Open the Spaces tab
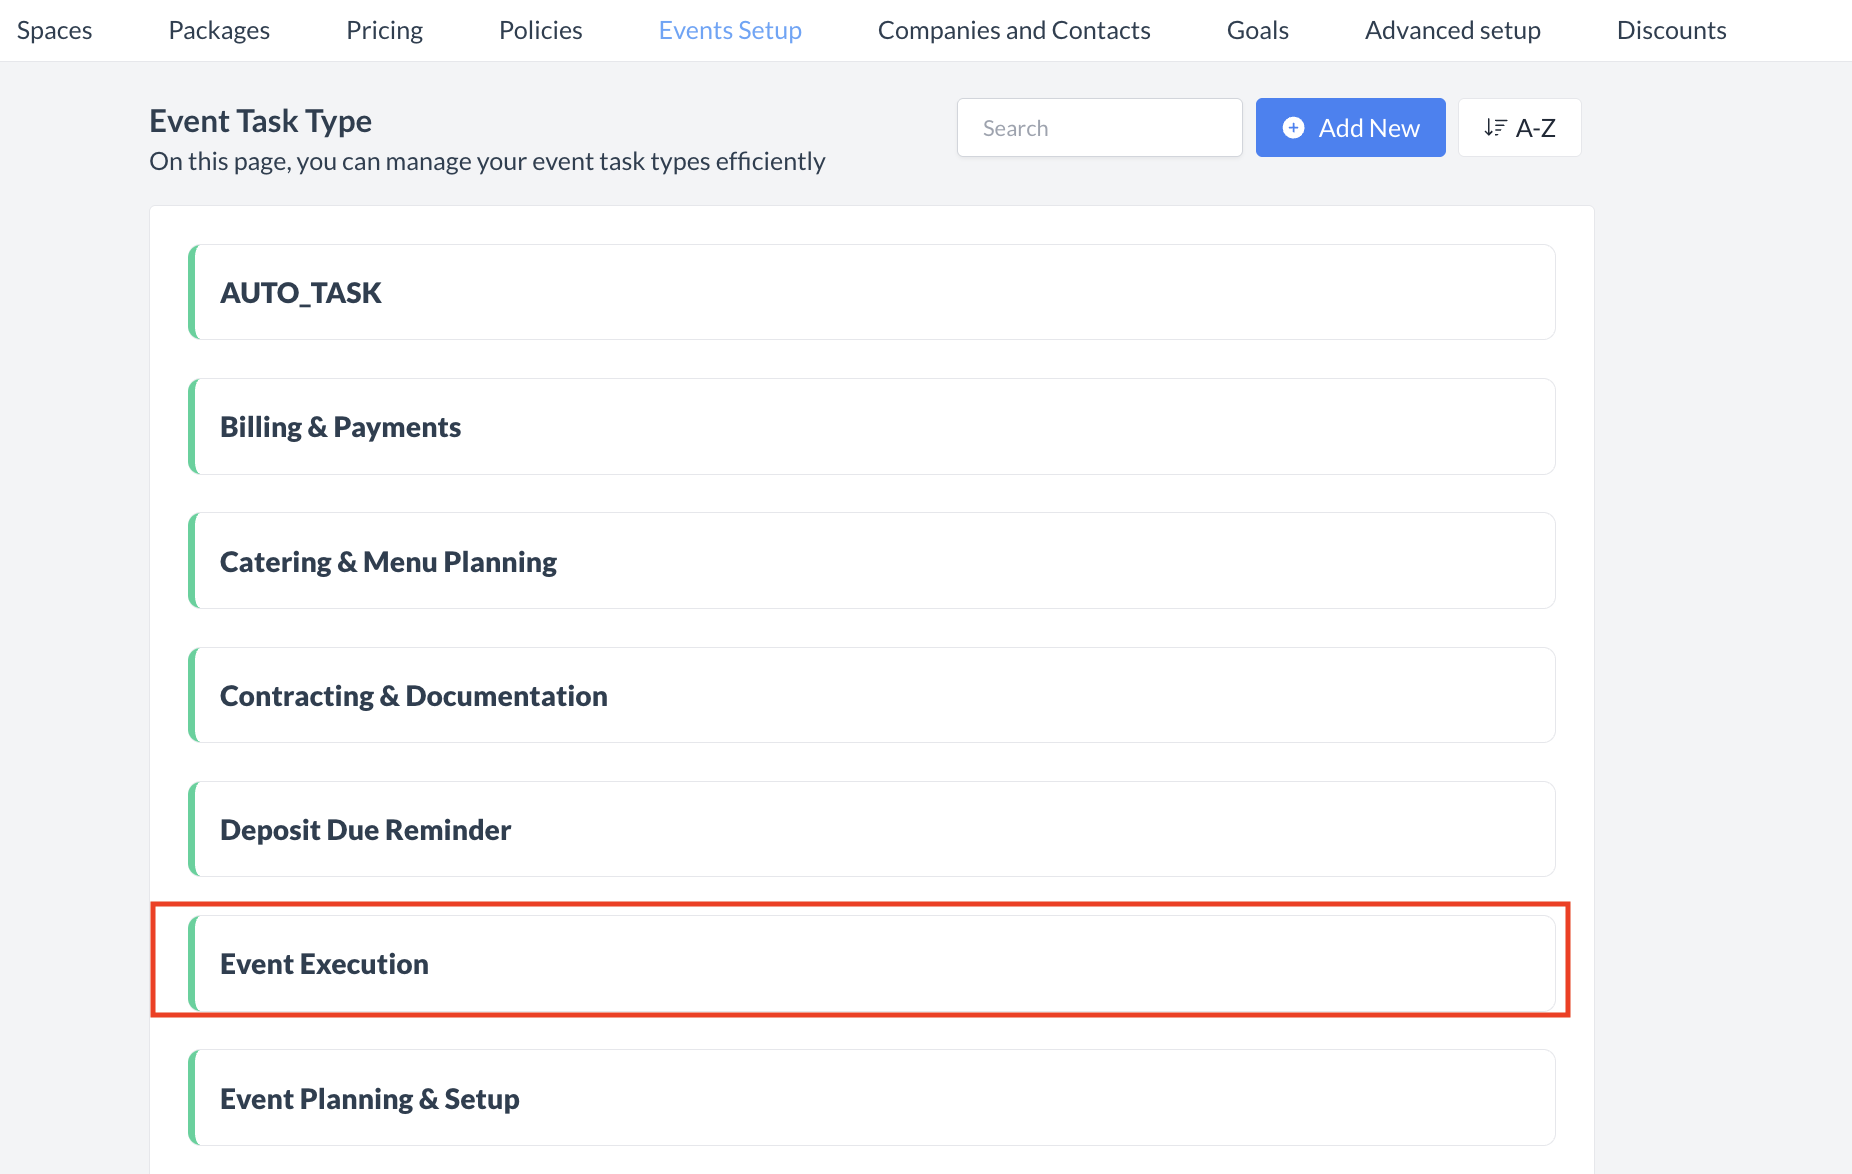The image size is (1852, 1174). tap(55, 30)
